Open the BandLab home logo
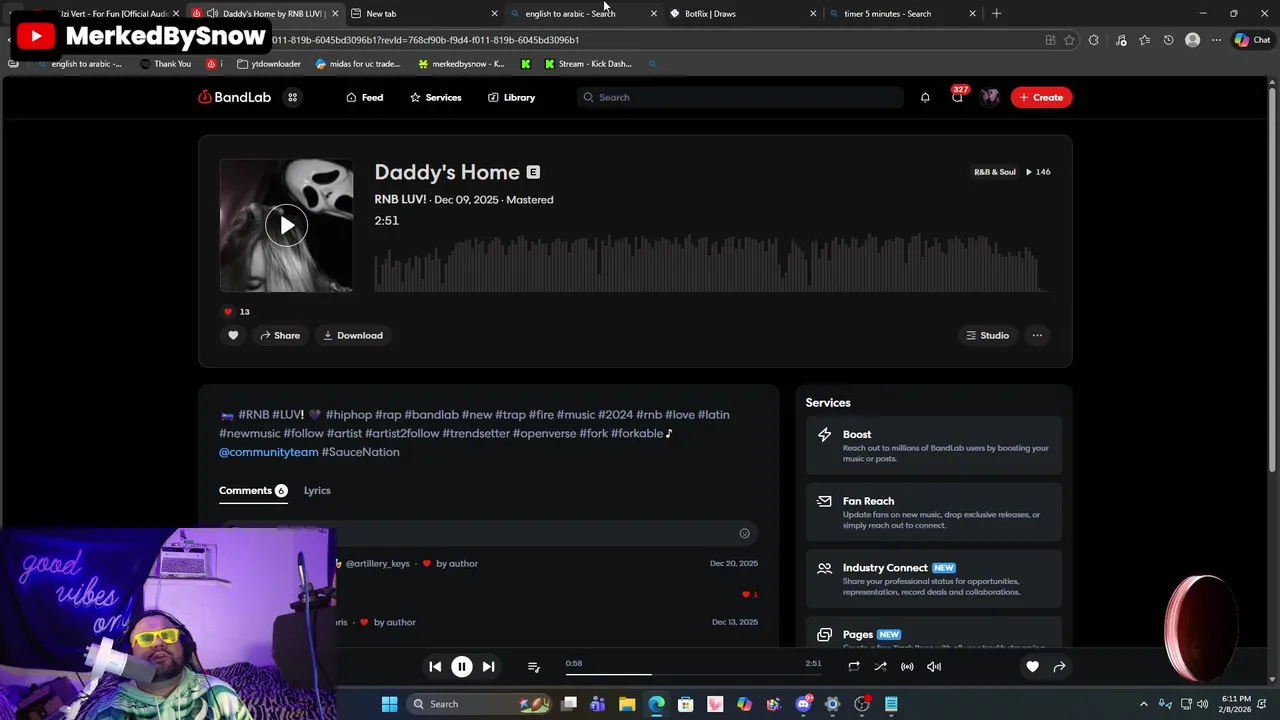The height and width of the screenshot is (720, 1280). coord(234,97)
